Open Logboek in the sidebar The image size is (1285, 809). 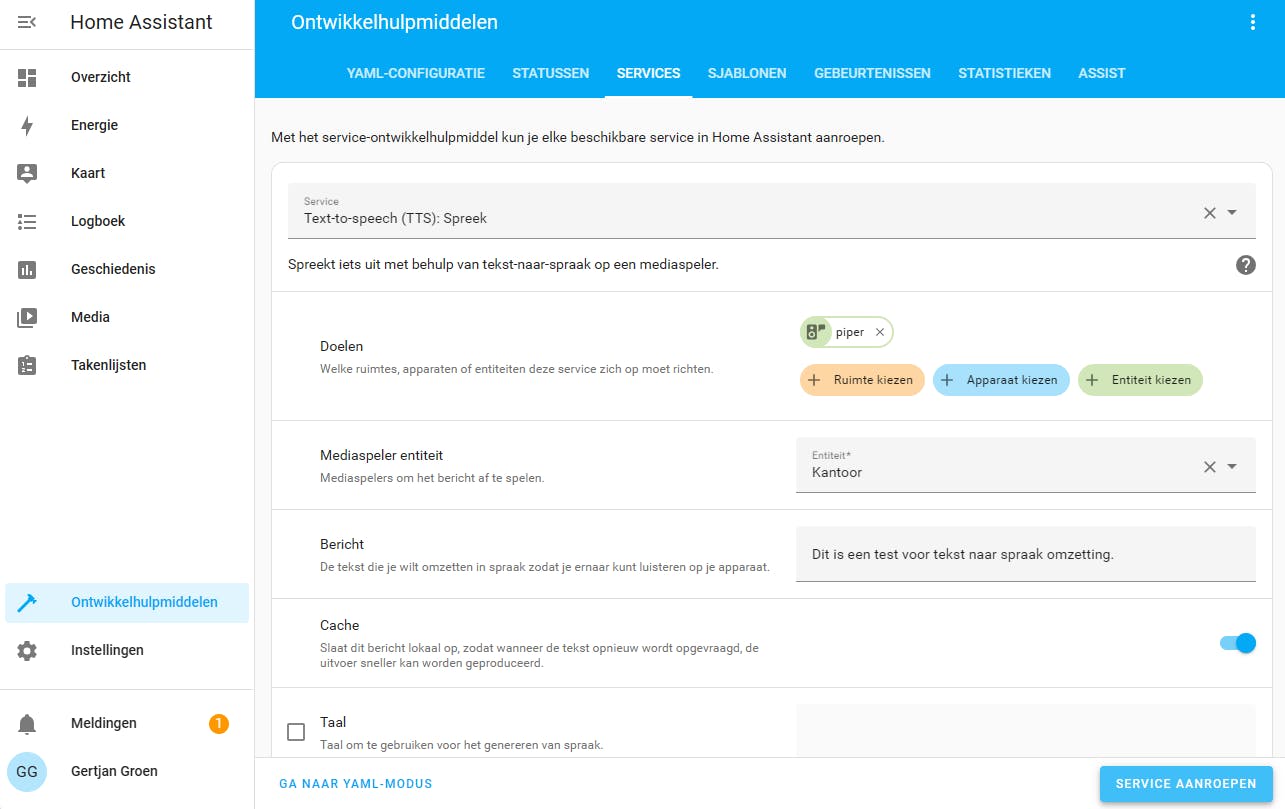pos(128,221)
